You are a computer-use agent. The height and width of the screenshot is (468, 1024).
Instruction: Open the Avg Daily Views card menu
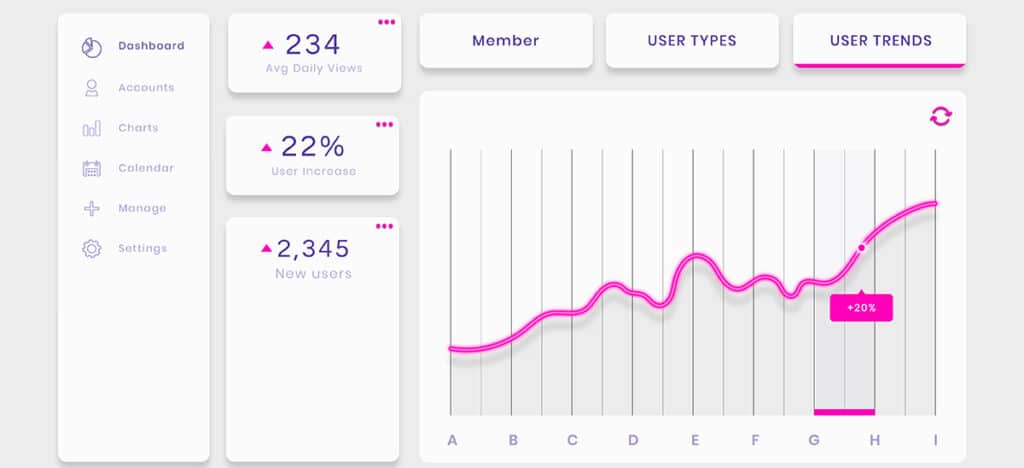coord(385,22)
